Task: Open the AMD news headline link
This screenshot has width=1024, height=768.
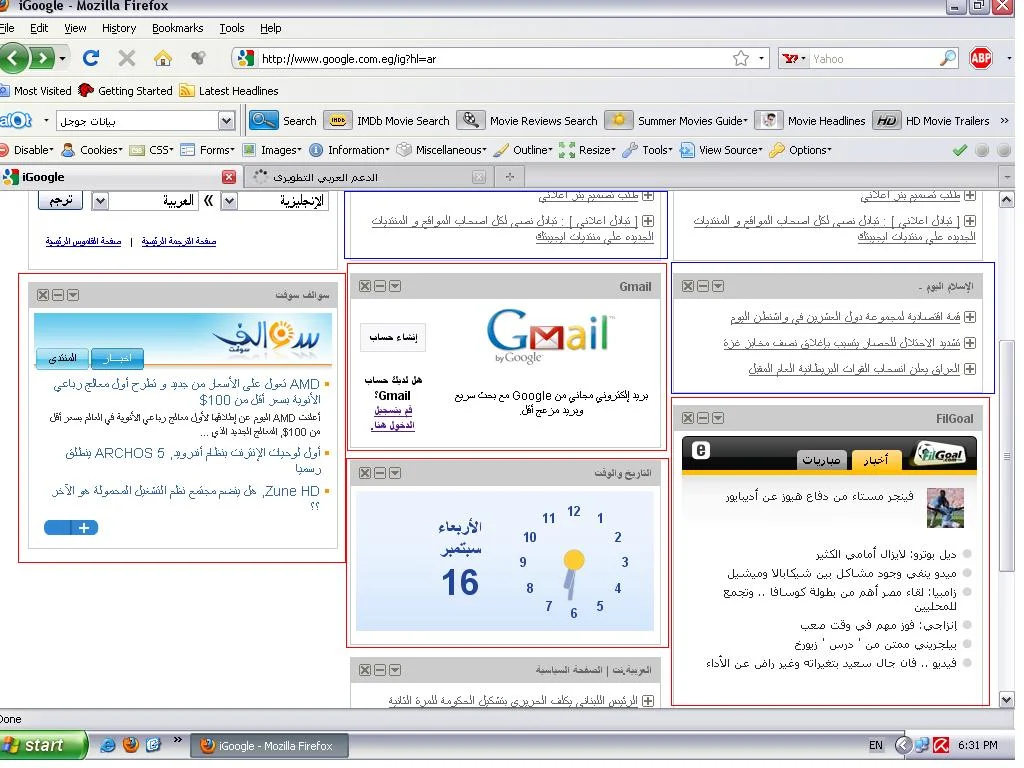Action: coord(190,392)
